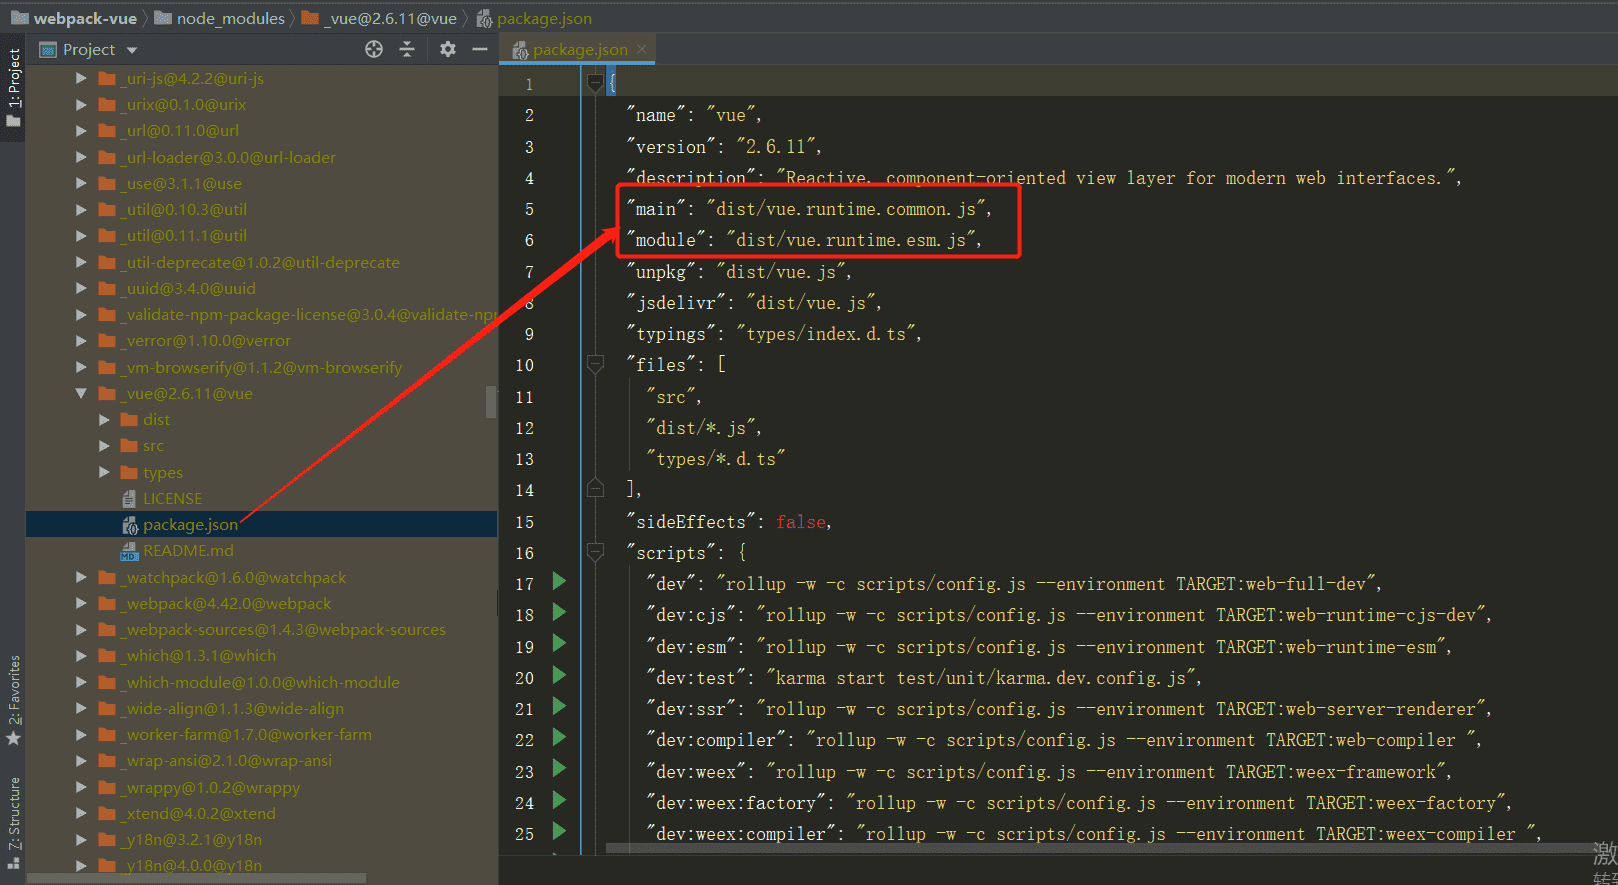Run the 'dev:weex' script gutter arrow
Image resolution: width=1618 pixels, height=885 pixels.
click(x=559, y=768)
